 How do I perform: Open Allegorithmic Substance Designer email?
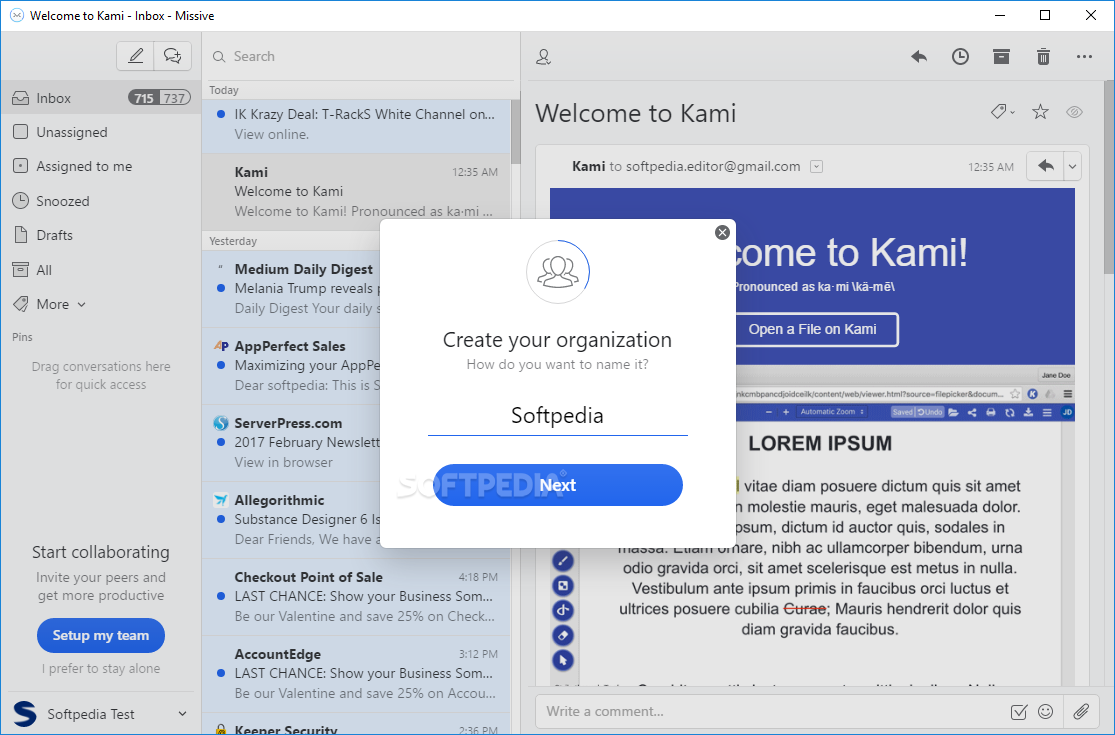point(292,520)
